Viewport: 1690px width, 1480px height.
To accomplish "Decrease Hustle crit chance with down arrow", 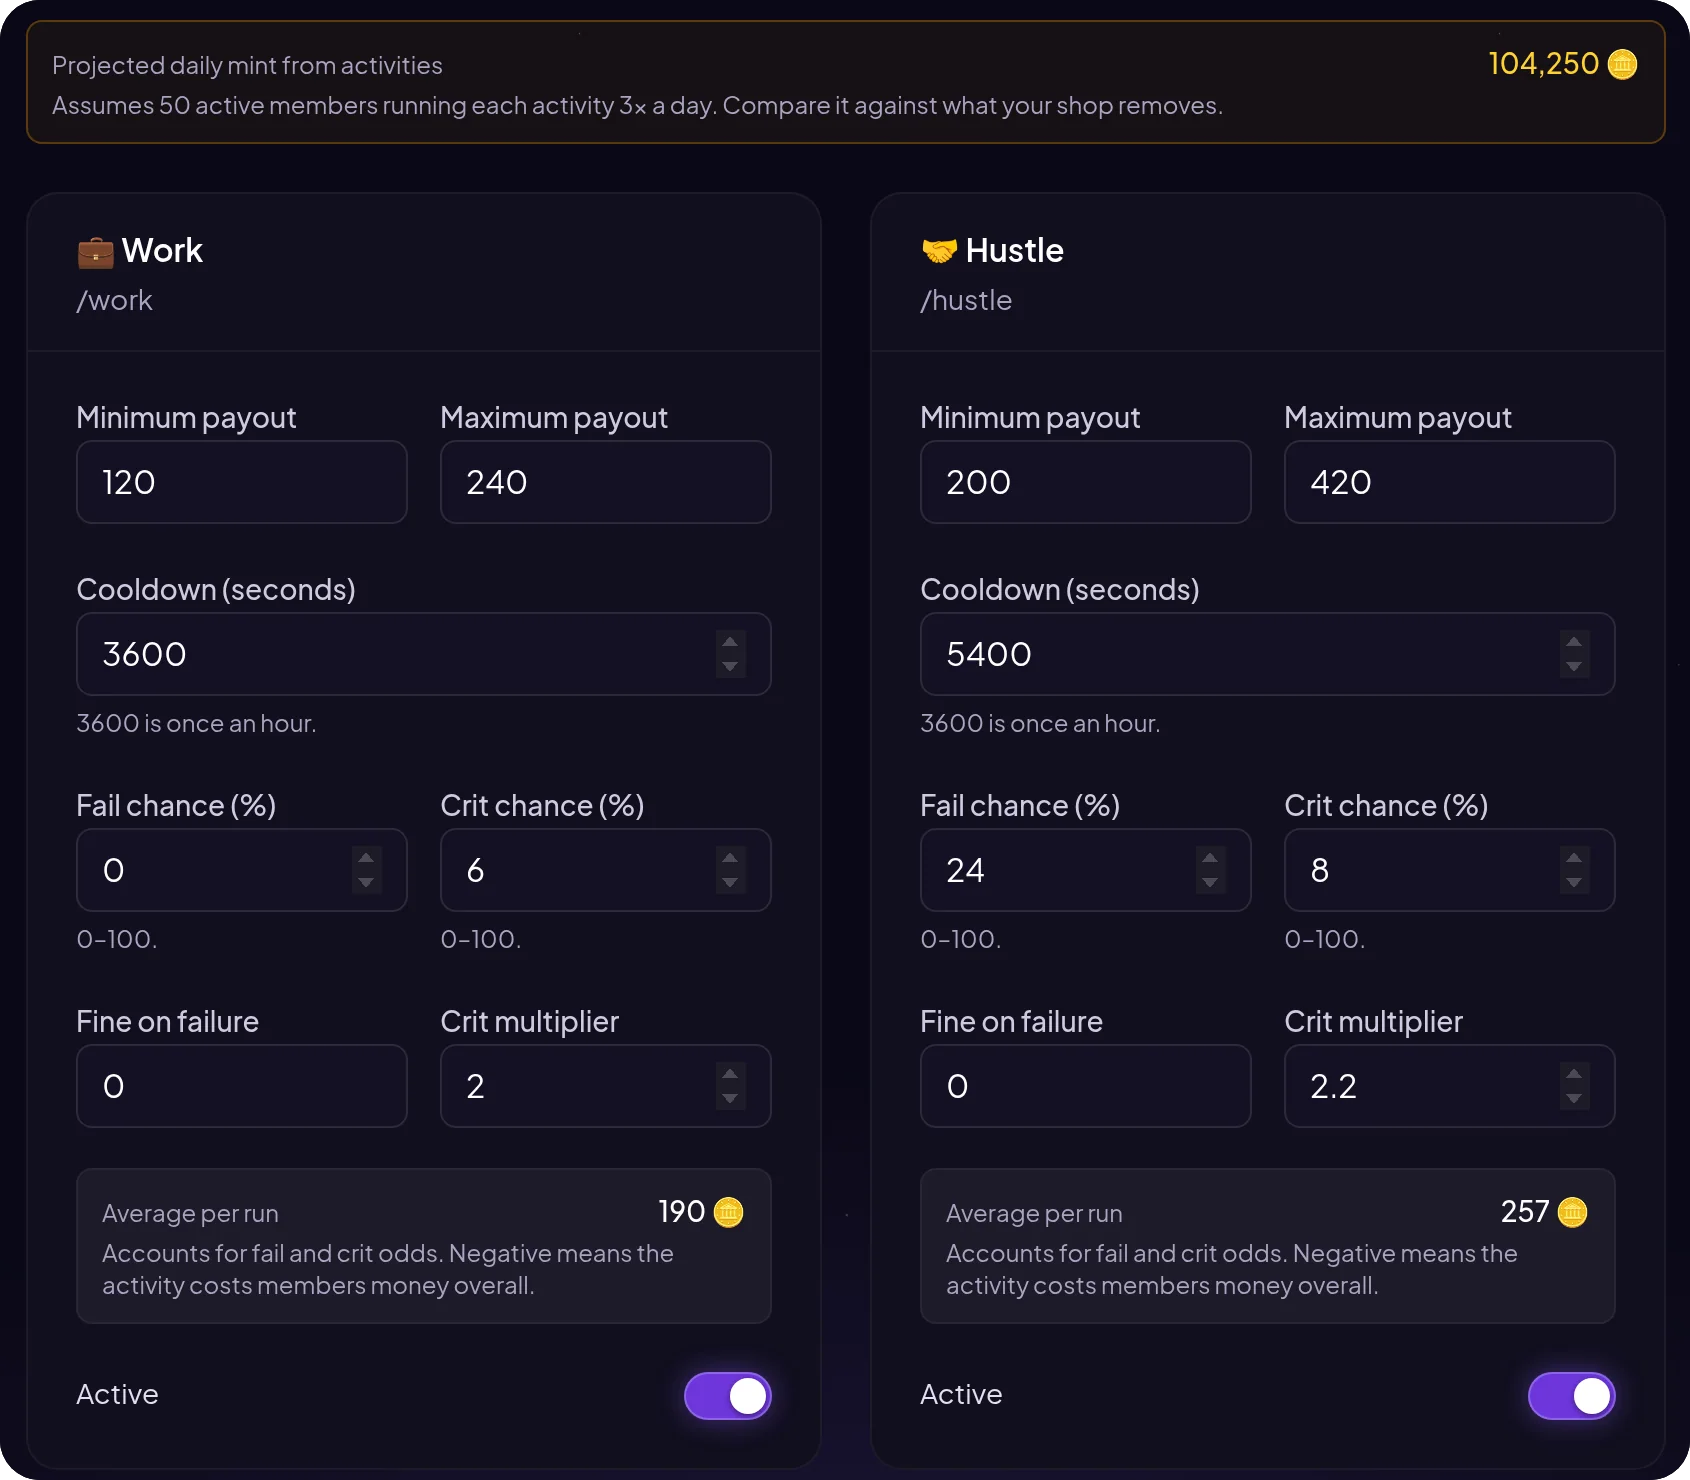I will (1574, 882).
